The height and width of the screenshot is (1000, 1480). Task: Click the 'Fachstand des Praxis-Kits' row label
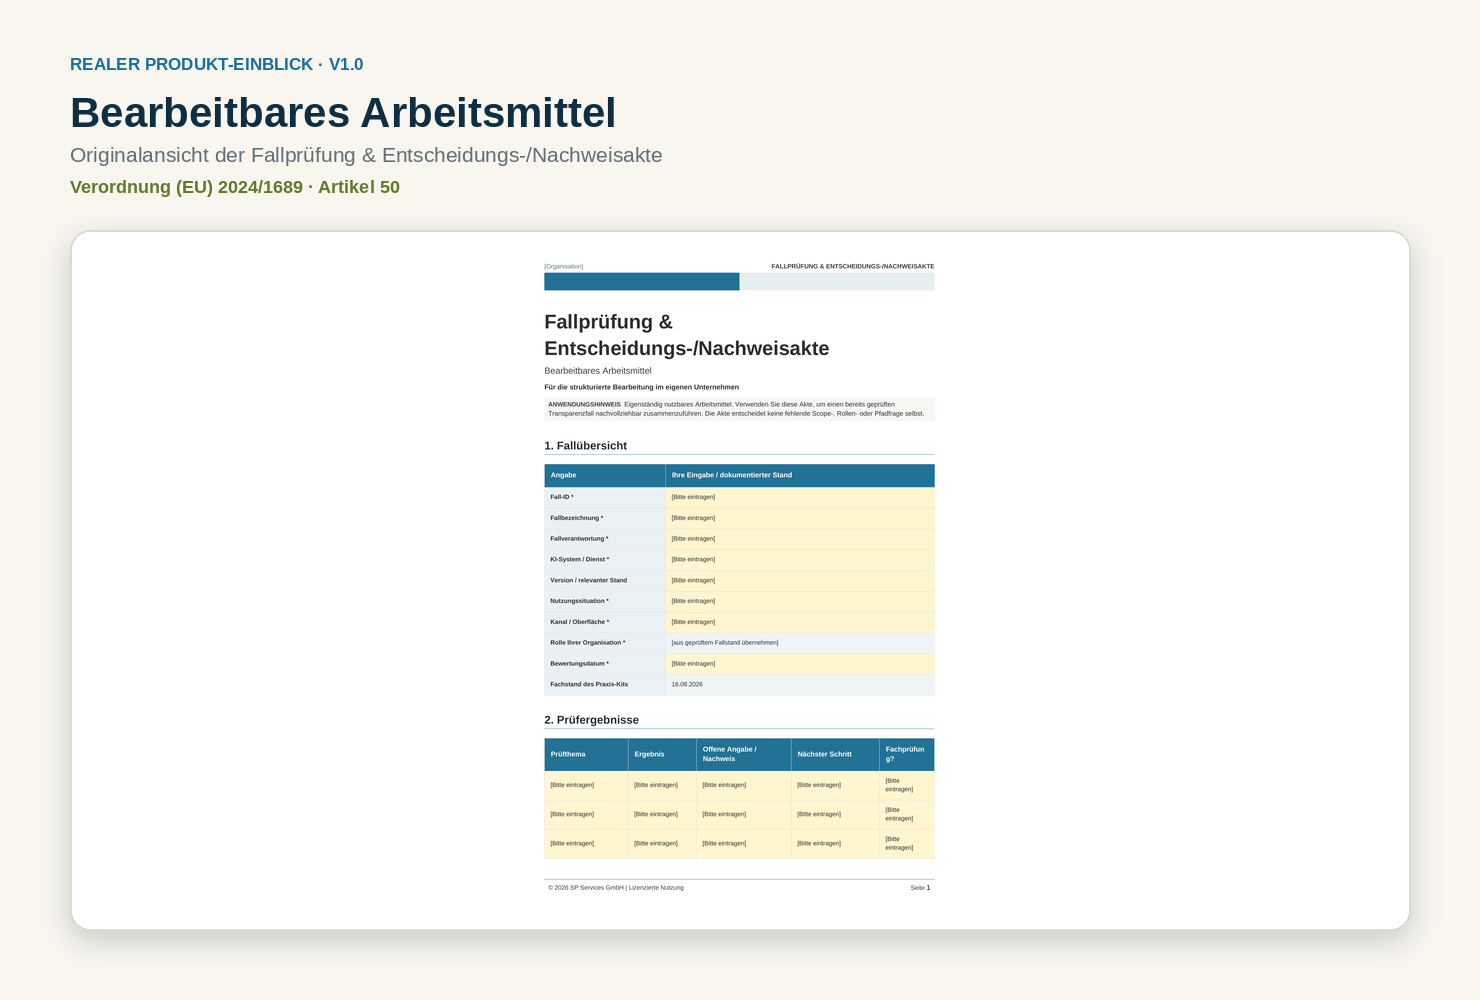point(605,684)
